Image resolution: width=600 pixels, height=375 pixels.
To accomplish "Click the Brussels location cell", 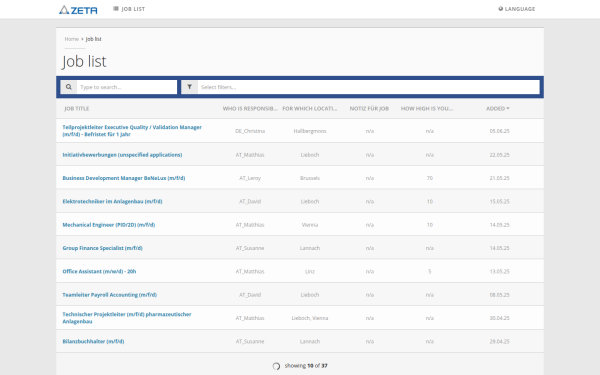I will pyautogui.click(x=310, y=178).
